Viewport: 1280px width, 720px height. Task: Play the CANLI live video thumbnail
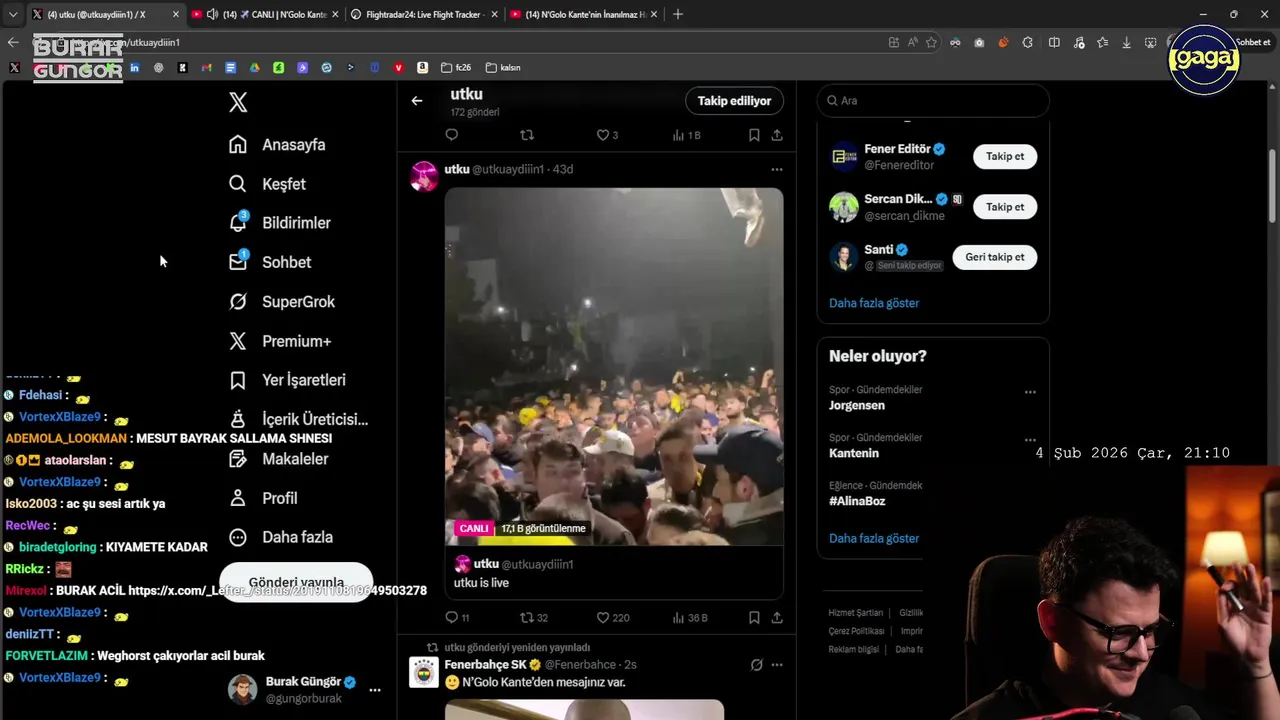tap(614, 366)
